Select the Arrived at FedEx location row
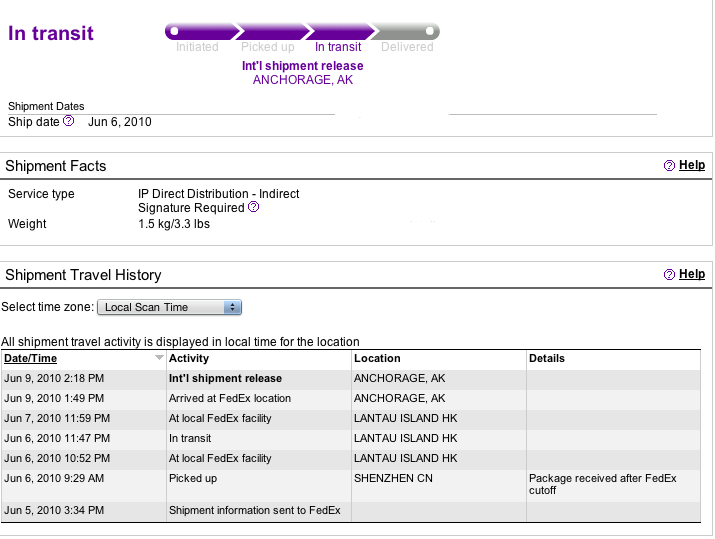Screen dimensions: 715x539 (351, 399)
